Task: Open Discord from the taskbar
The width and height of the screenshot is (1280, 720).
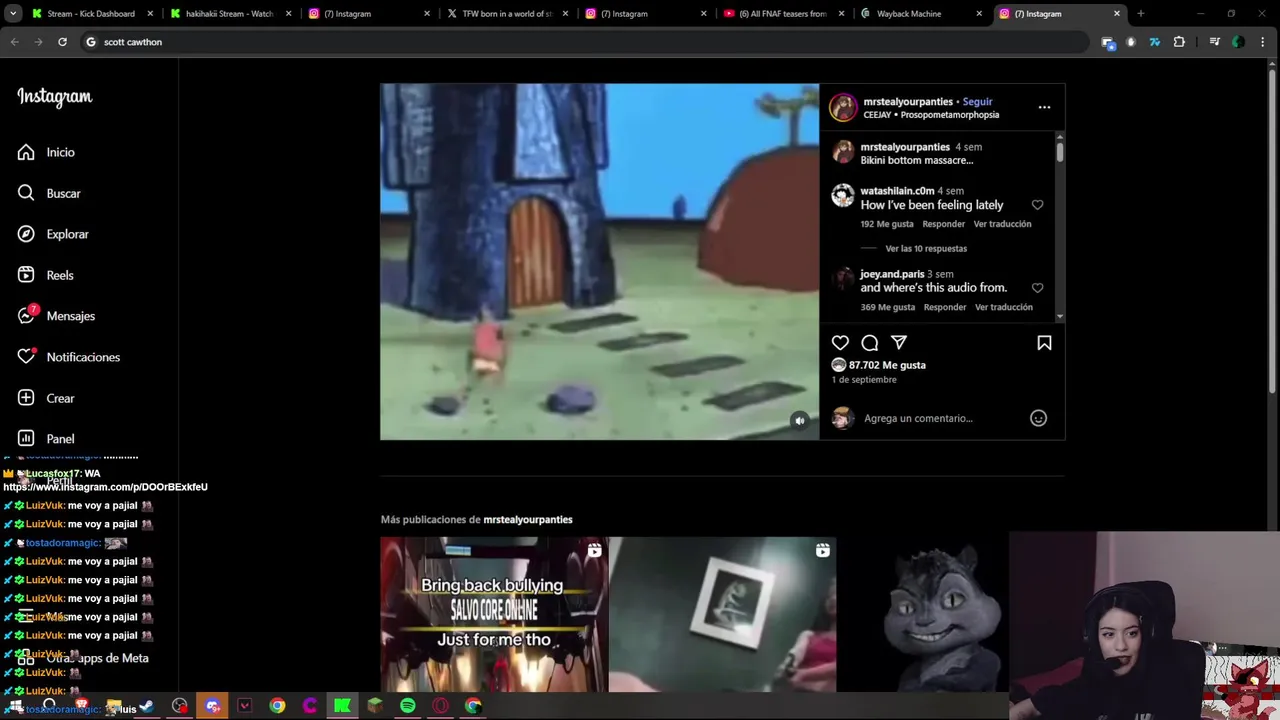Action: [x=212, y=706]
